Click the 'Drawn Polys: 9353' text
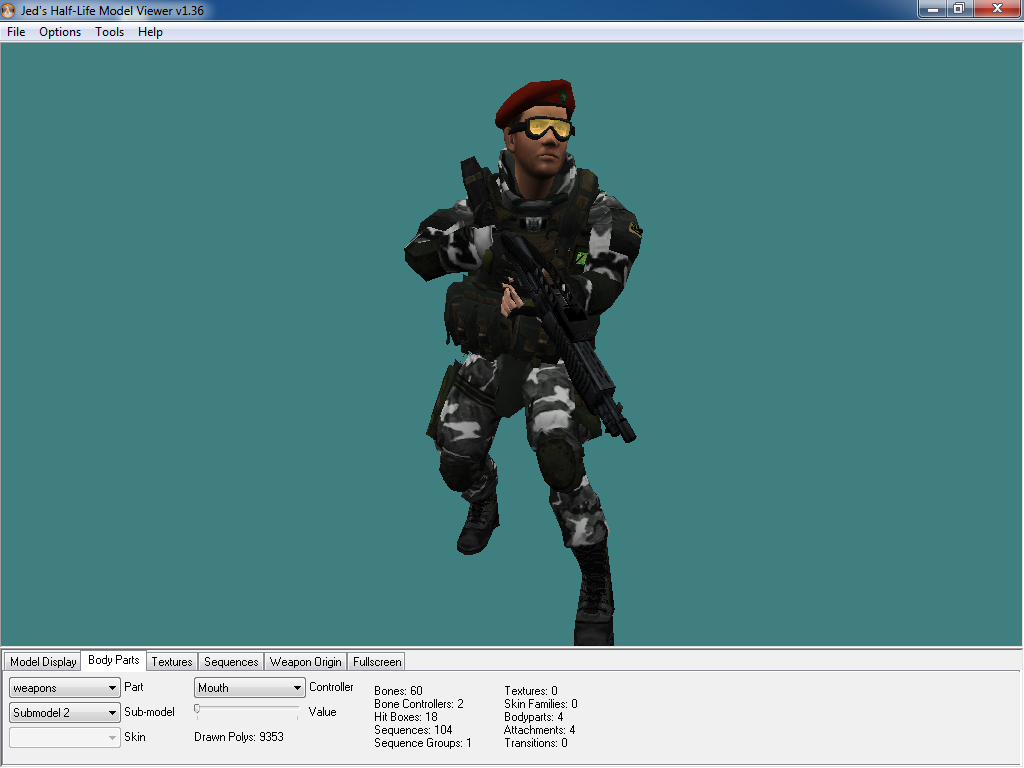Screen dimensions: 1024x768 click(x=239, y=737)
